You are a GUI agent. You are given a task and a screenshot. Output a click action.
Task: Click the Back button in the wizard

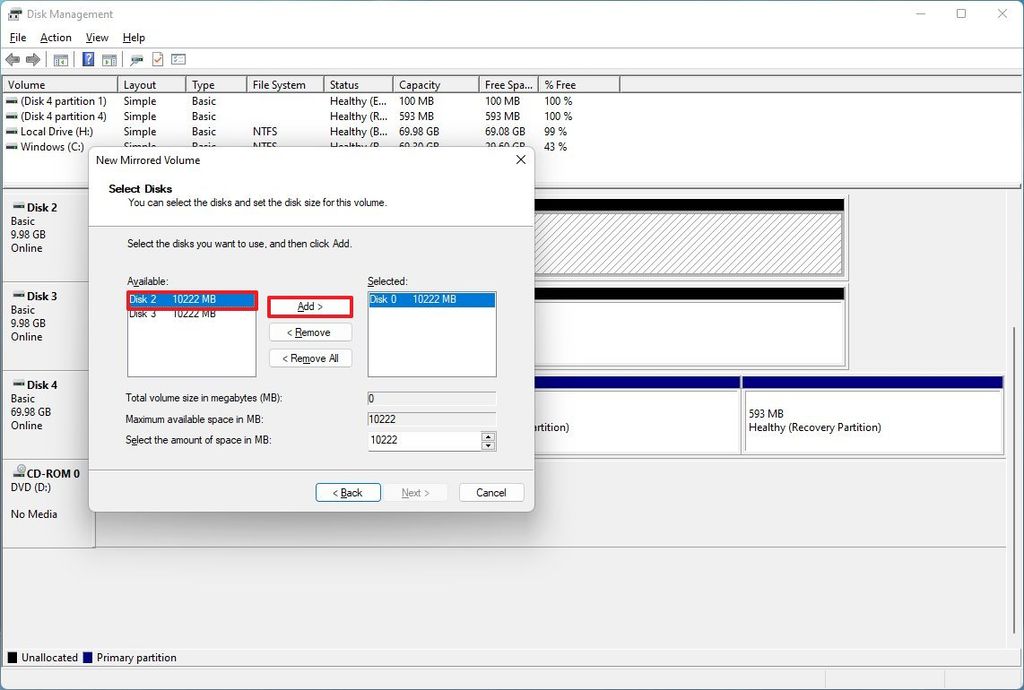coord(347,492)
